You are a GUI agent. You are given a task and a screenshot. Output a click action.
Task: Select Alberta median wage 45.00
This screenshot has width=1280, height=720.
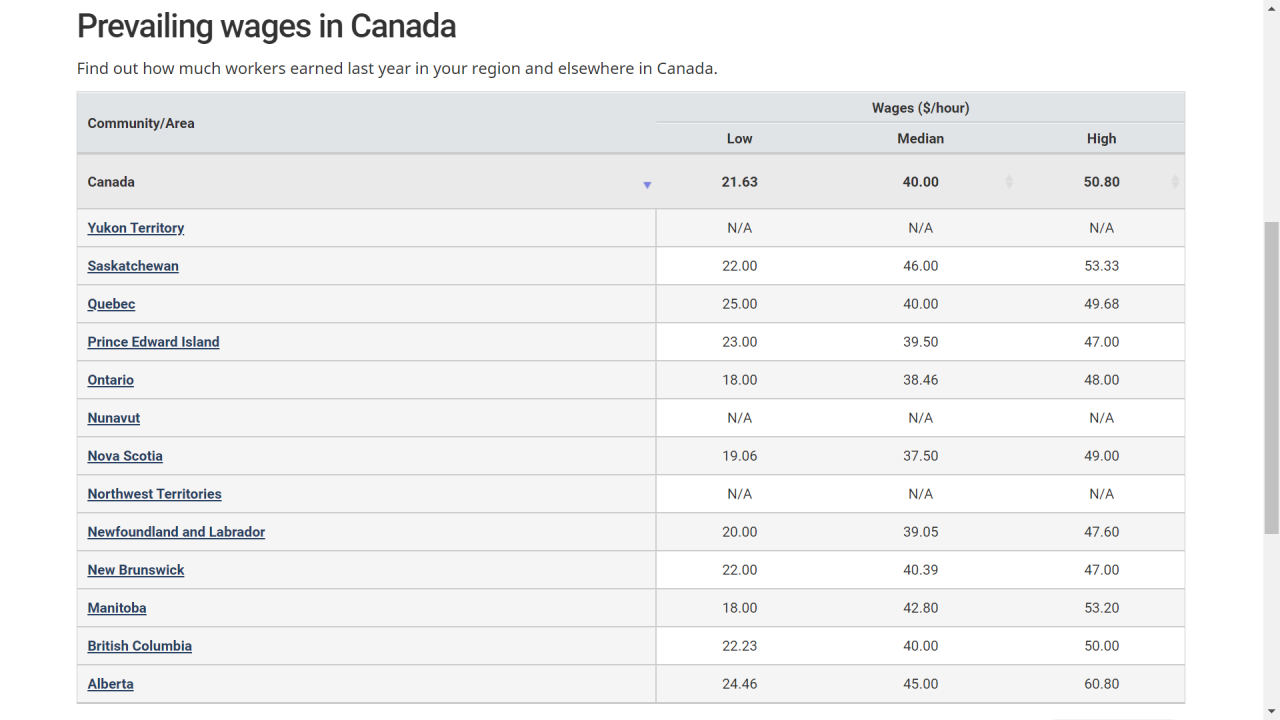click(920, 684)
